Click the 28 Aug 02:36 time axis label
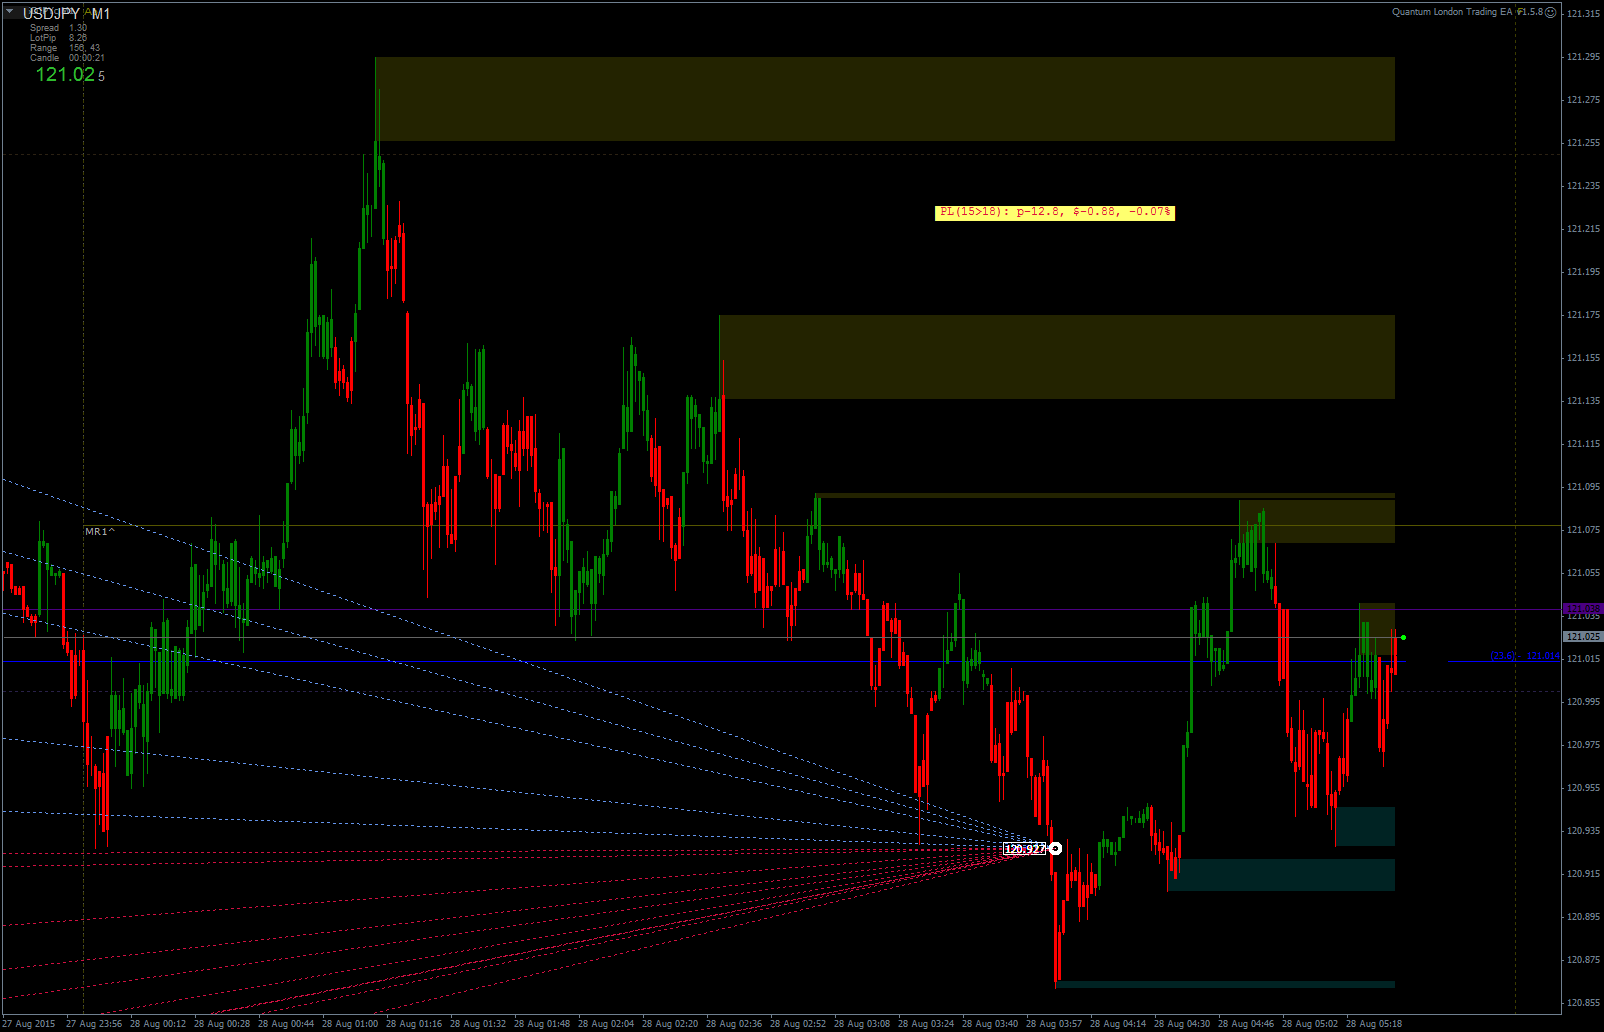The image size is (1604, 1032). point(736,1024)
